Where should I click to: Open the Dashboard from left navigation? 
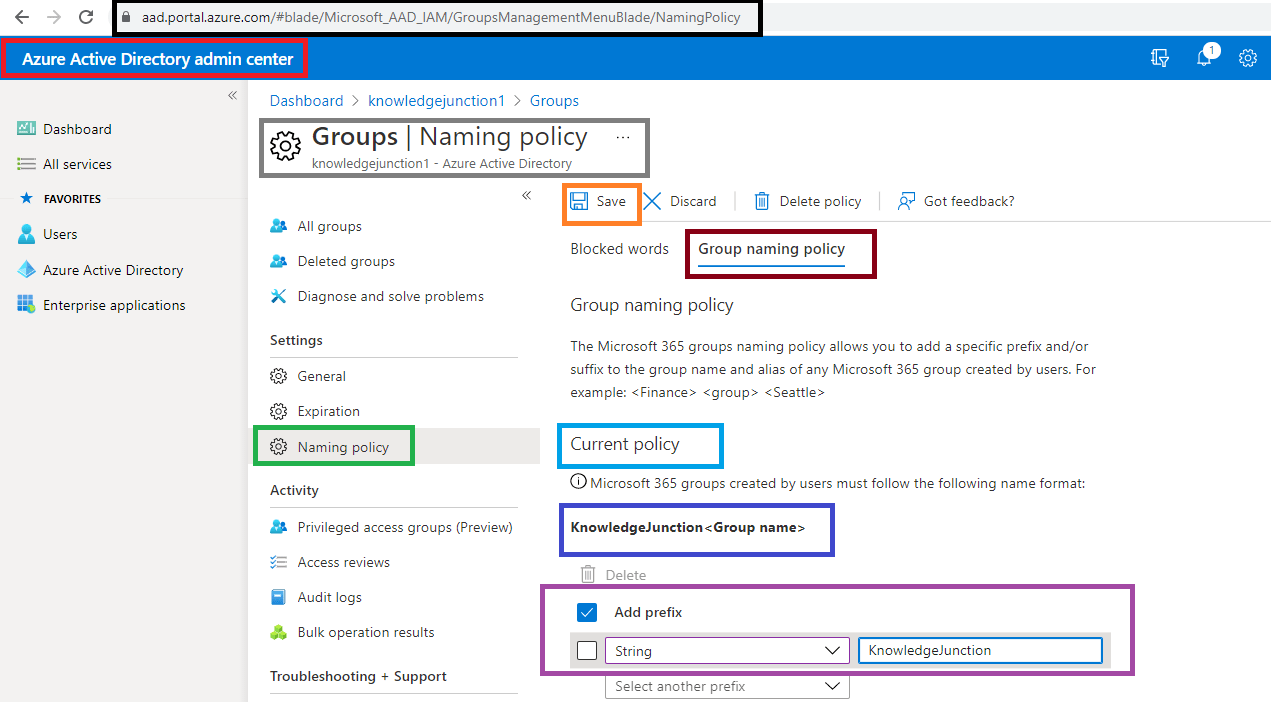pyautogui.click(x=76, y=128)
